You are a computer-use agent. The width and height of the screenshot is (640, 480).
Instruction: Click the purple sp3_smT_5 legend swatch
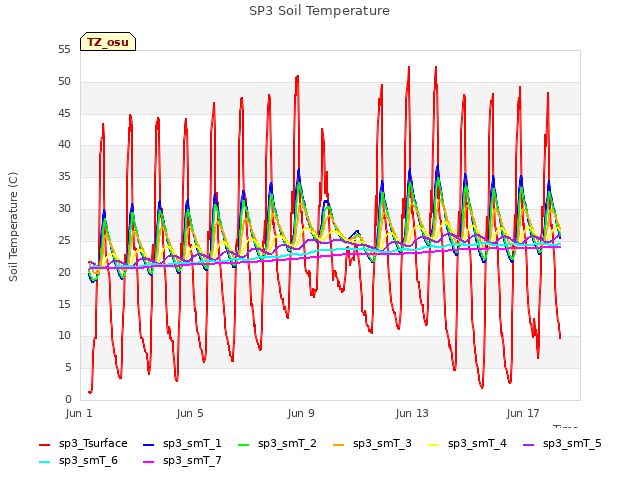[529, 444]
